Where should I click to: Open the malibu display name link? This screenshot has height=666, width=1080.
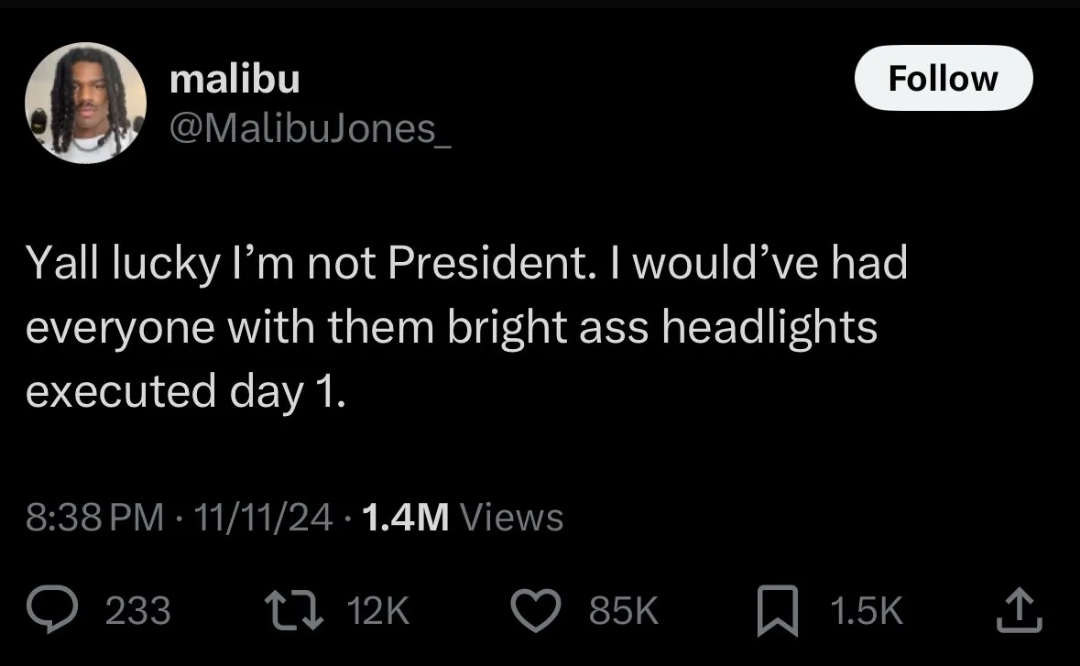pyautogui.click(x=235, y=79)
